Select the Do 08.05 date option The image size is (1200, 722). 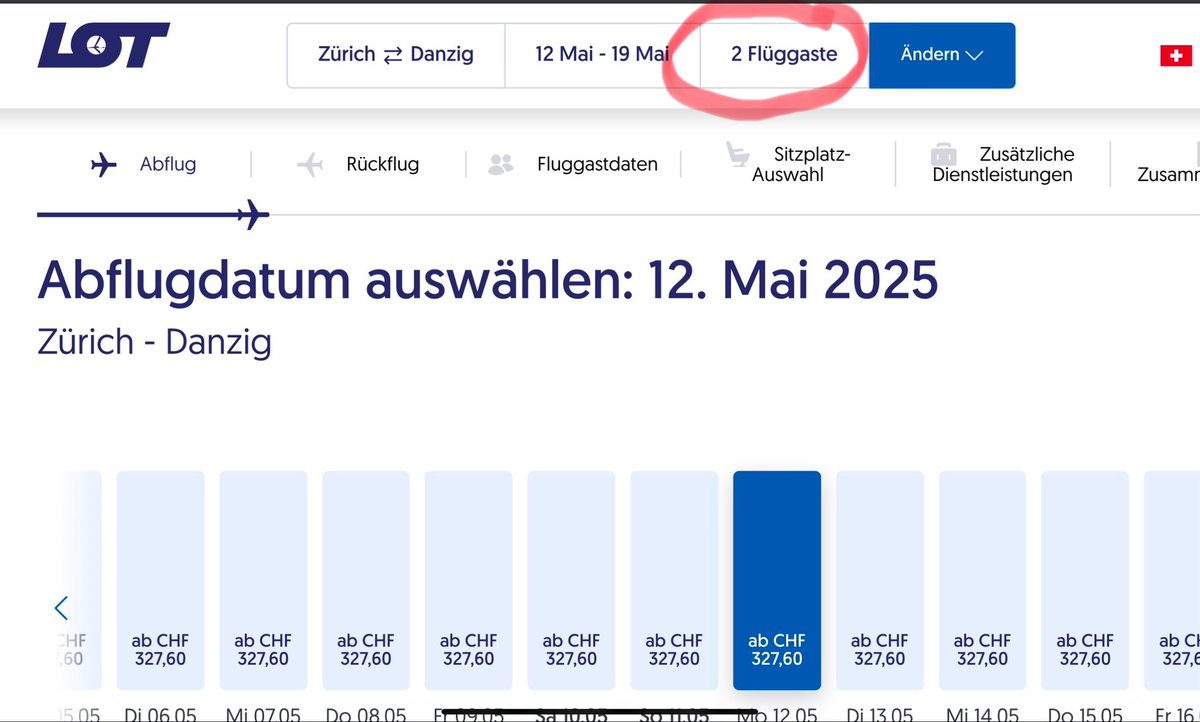366,580
